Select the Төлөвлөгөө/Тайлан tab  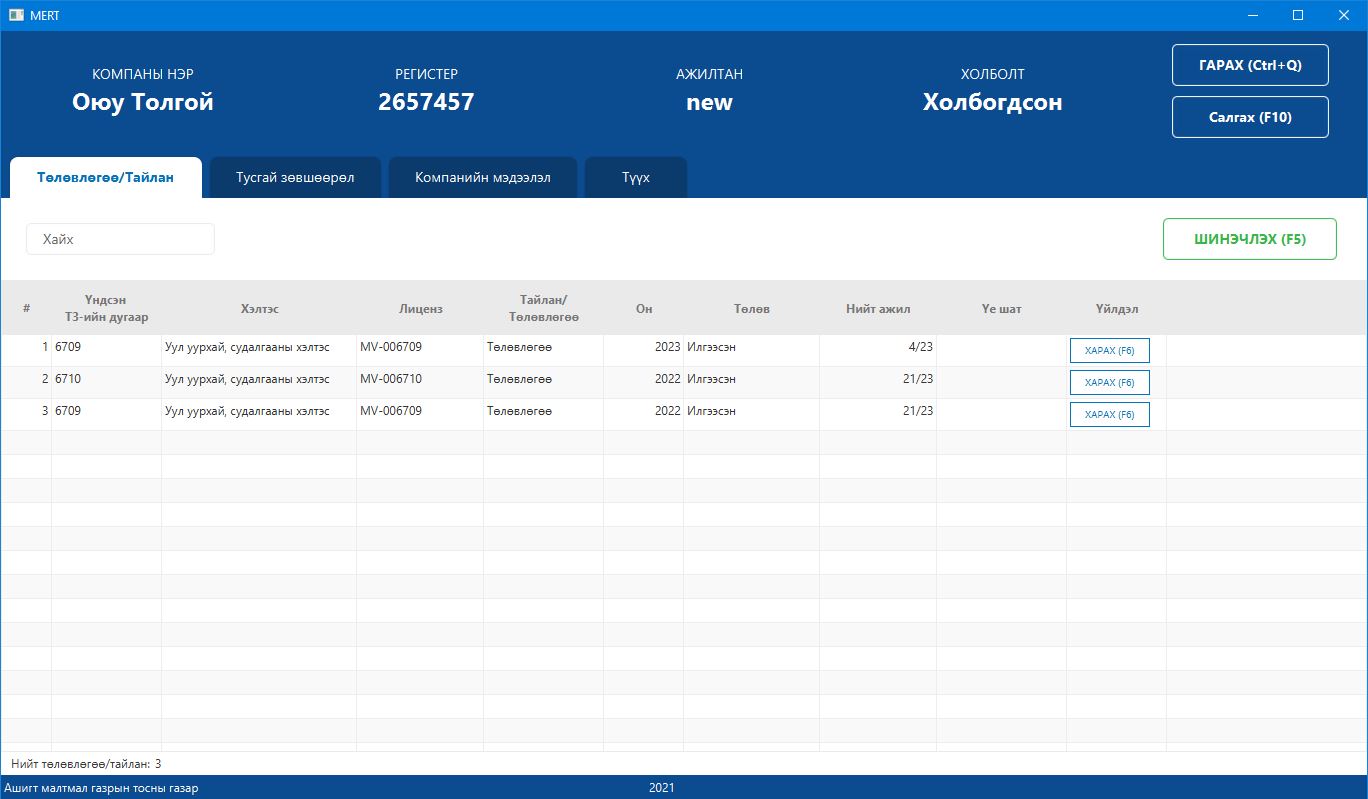(106, 178)
